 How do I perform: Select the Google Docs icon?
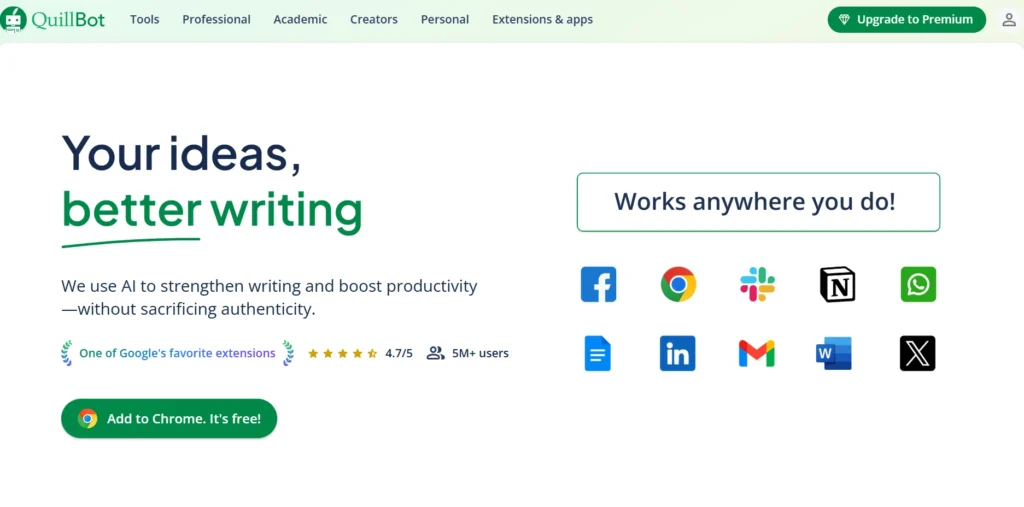(598, 353)
